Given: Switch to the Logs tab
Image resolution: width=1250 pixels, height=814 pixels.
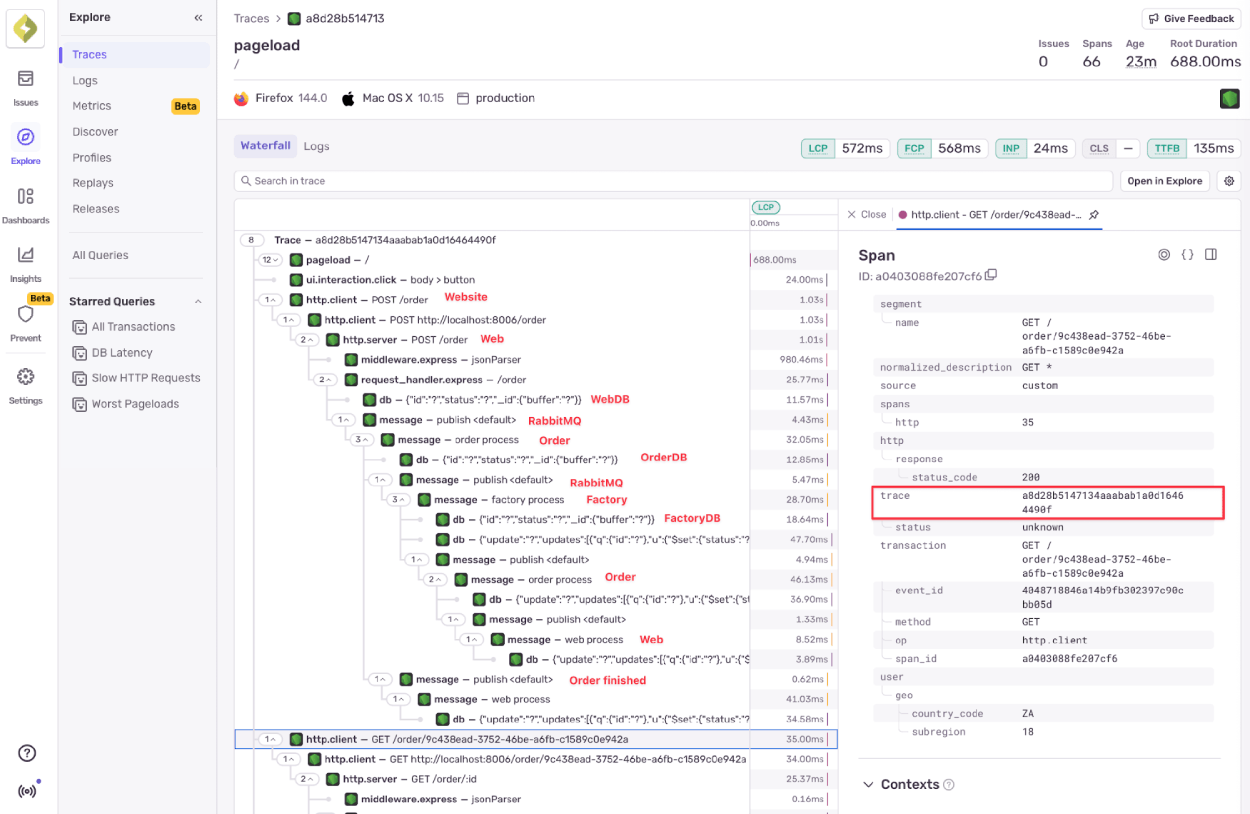Looking at the screenshot, I should 316,146.
